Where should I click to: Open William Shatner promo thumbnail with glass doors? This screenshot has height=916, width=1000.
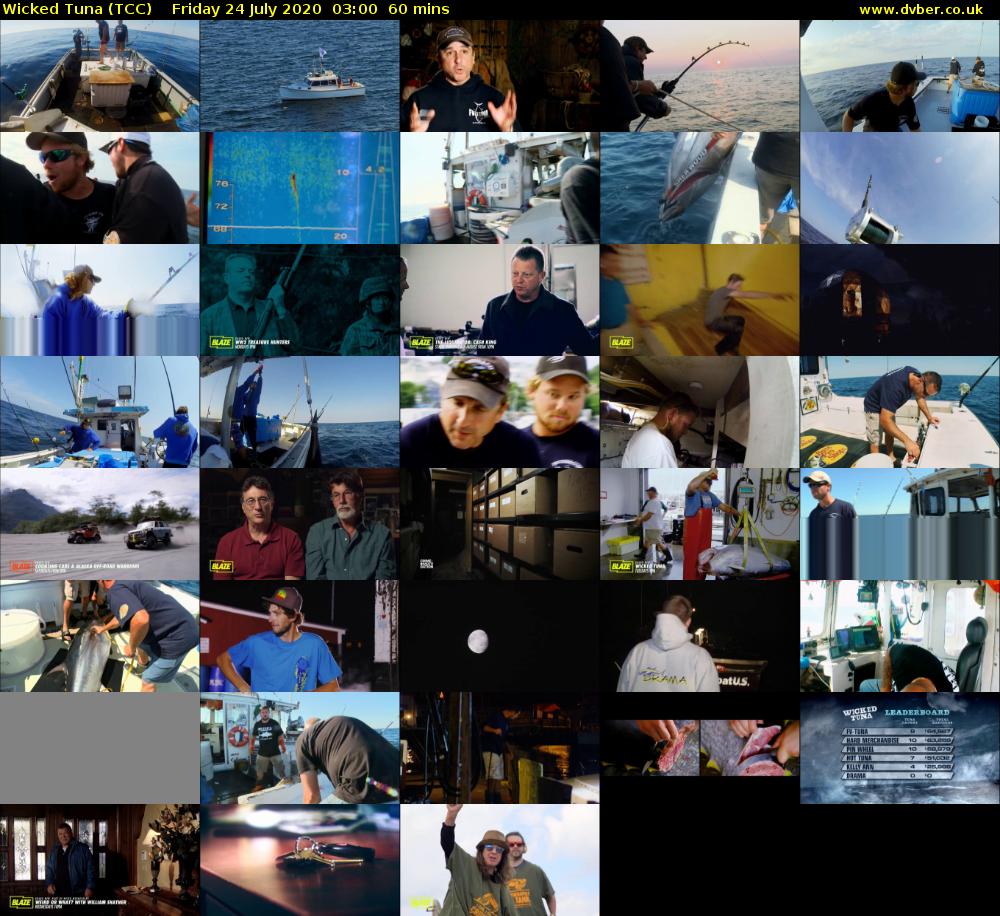[99, 860]
